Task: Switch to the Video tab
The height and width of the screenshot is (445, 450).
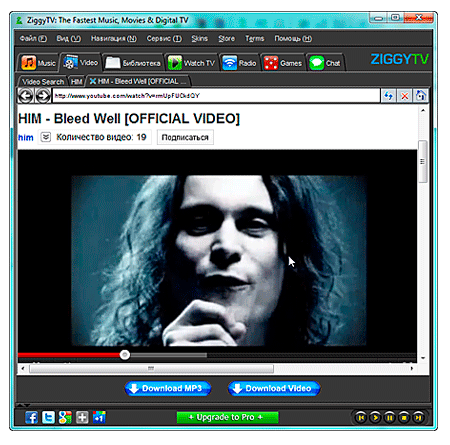Action: click(81, 62)
